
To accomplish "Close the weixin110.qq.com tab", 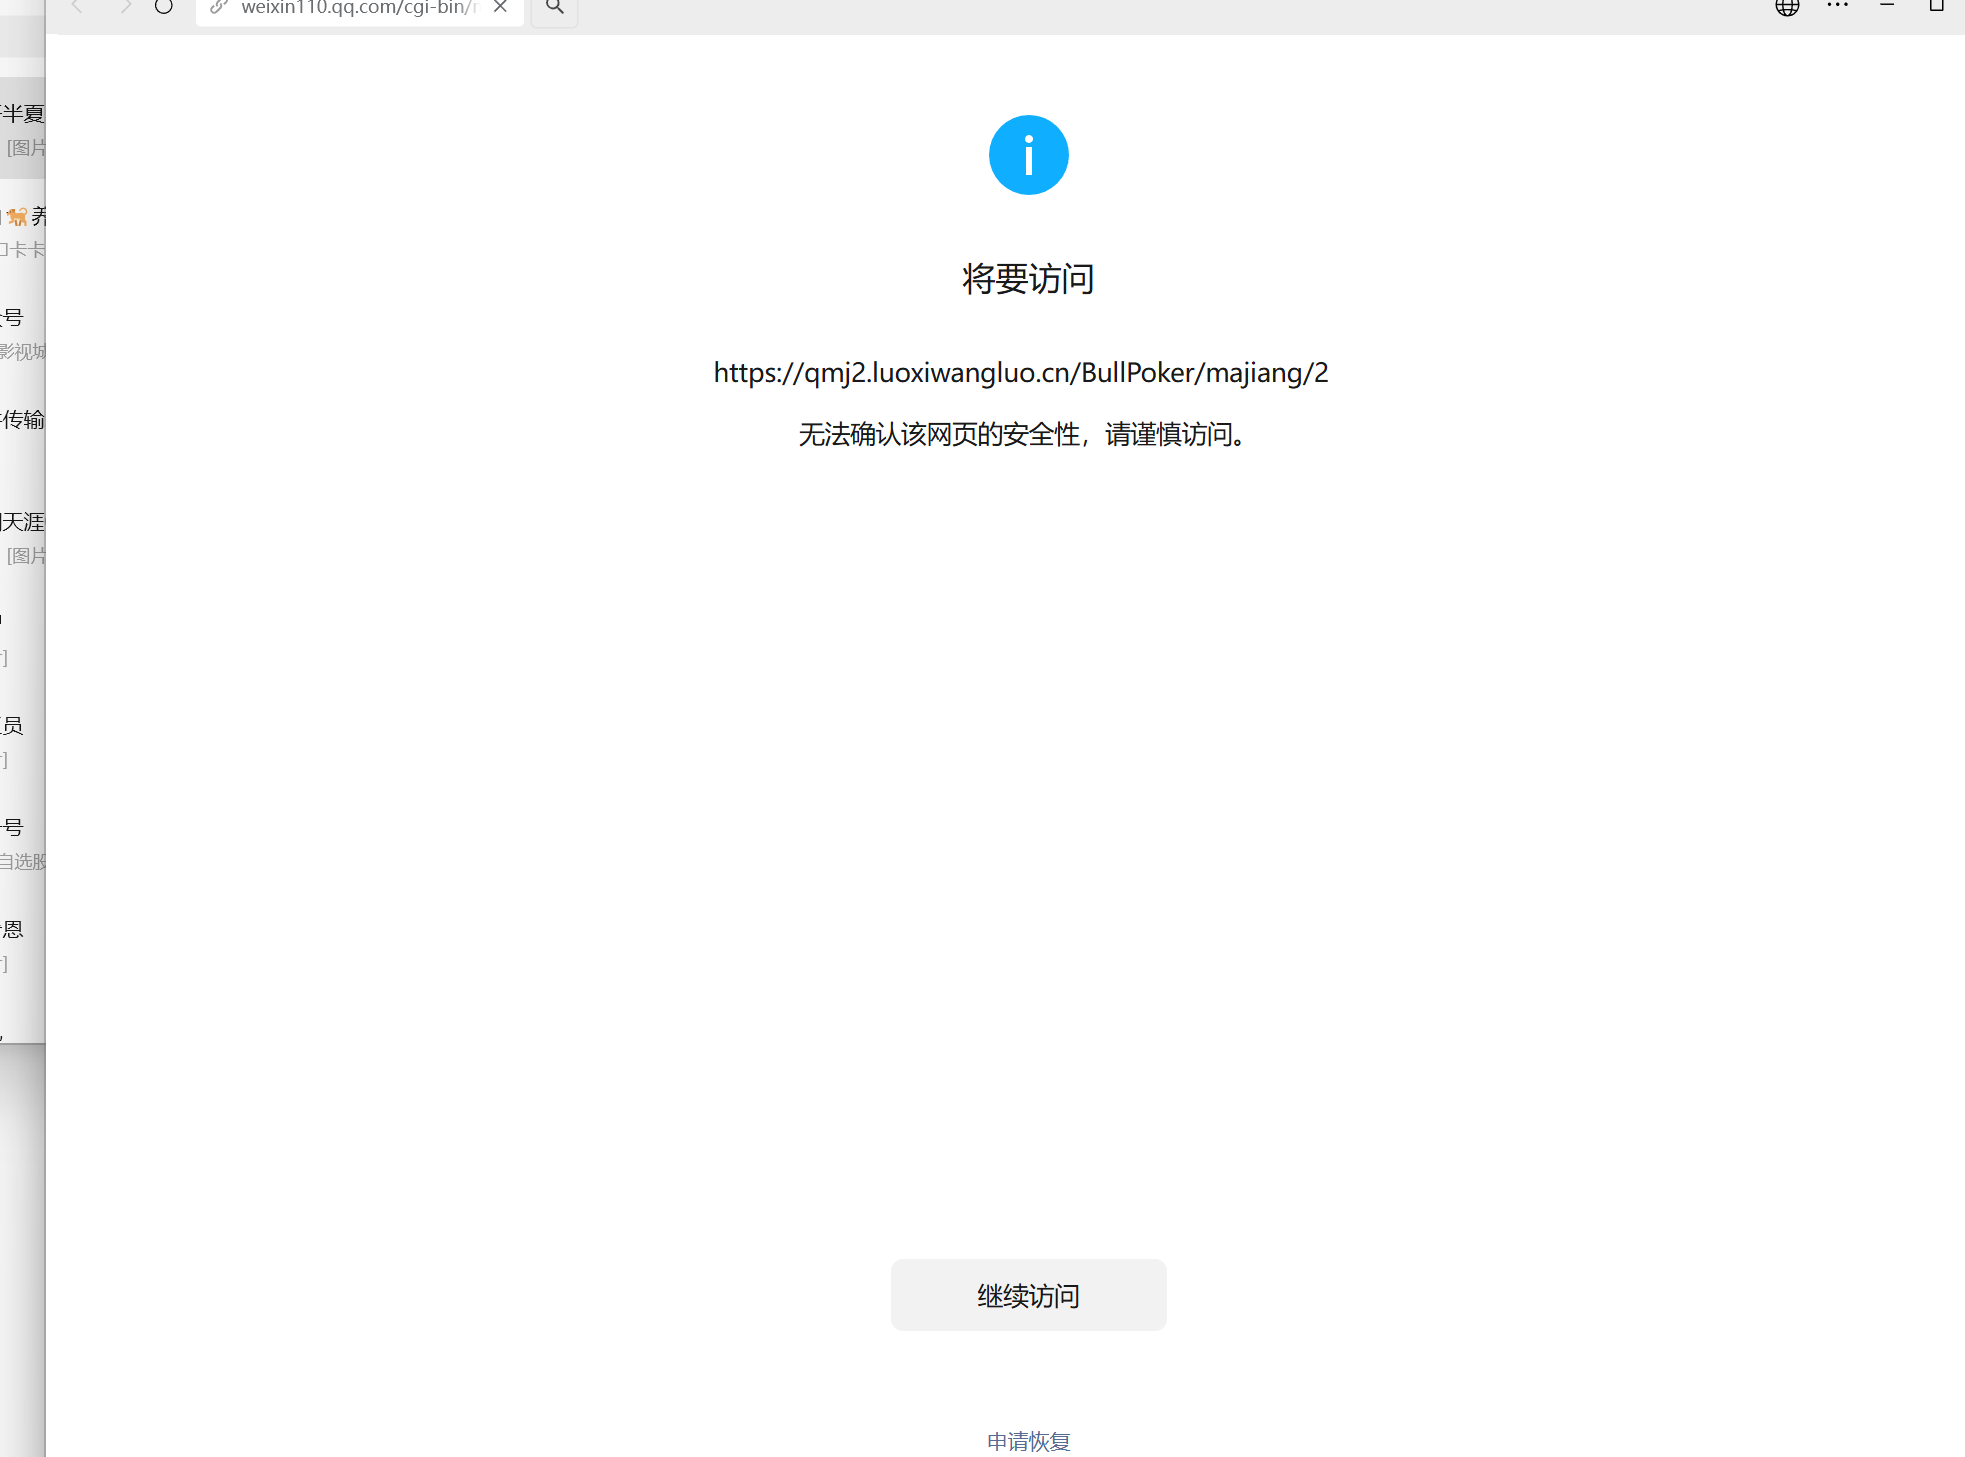I will point(501,7).
